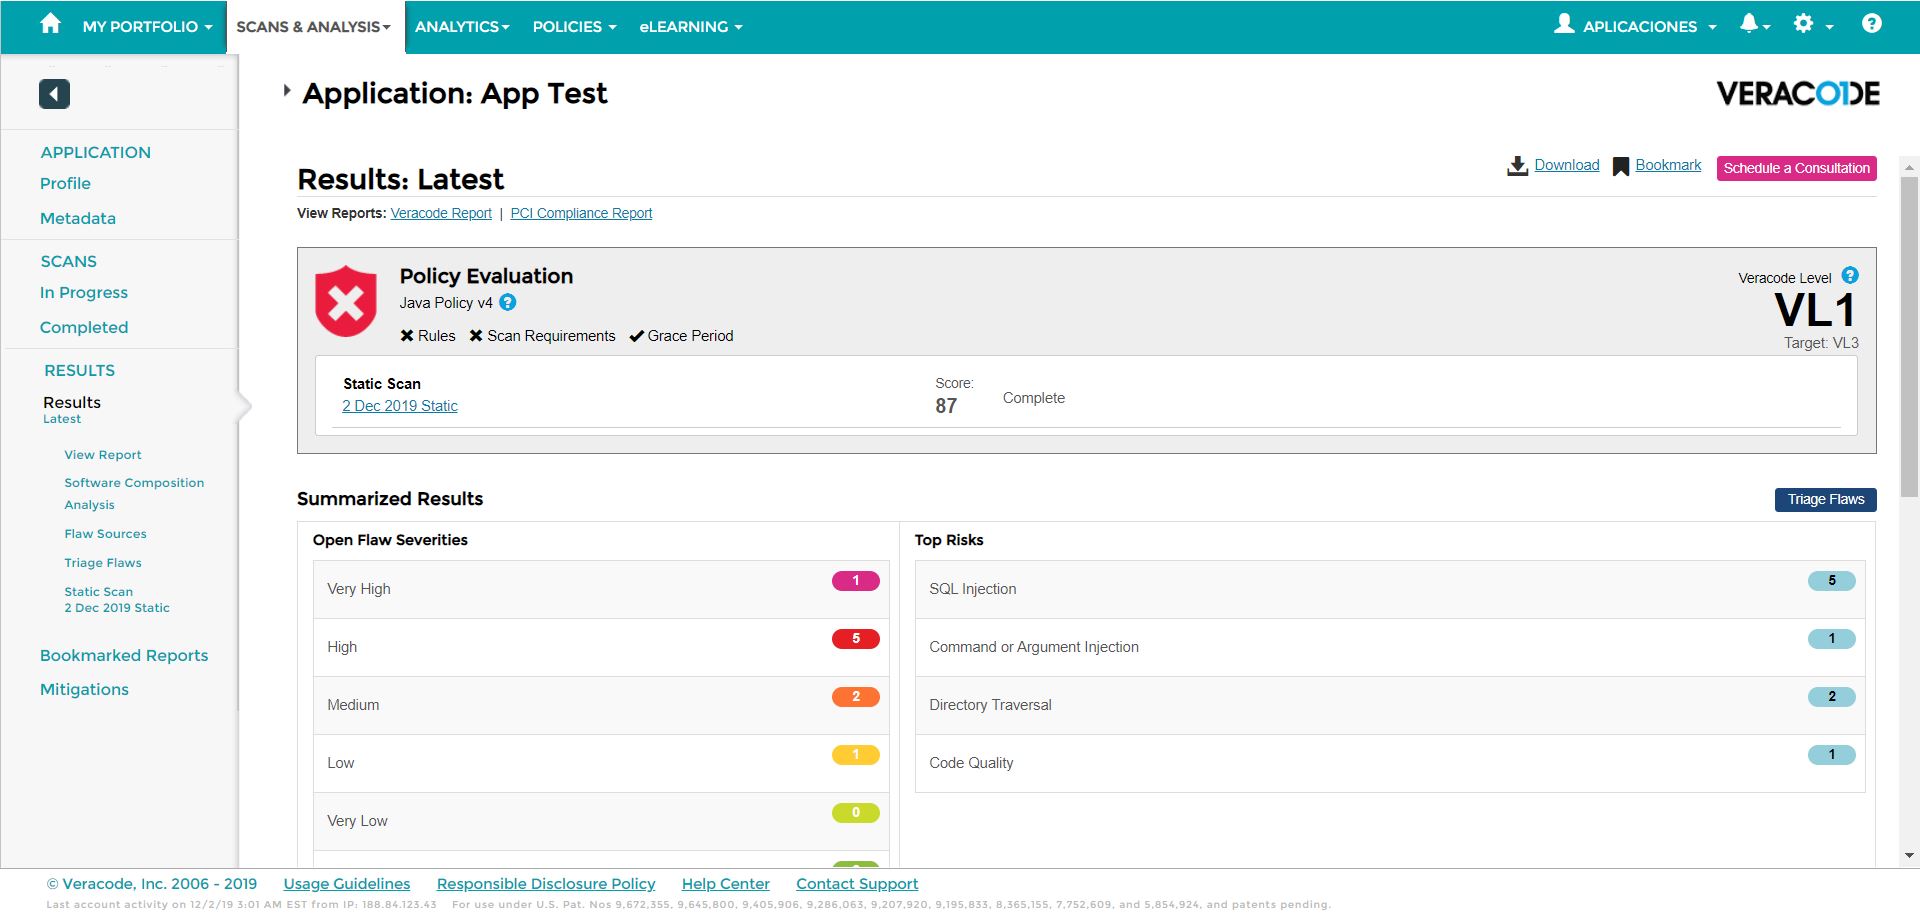Open the ANALYTICS dropdown

point(462,27)
